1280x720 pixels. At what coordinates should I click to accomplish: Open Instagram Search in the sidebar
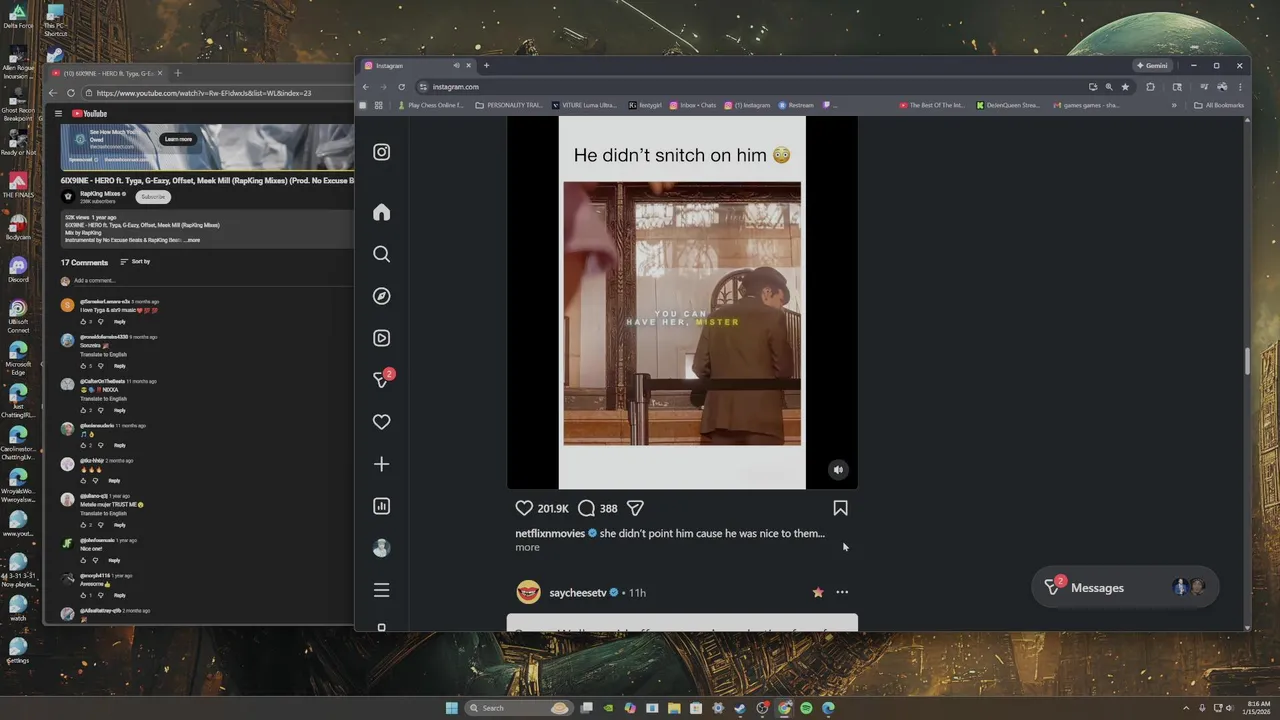tap(381, 254)
